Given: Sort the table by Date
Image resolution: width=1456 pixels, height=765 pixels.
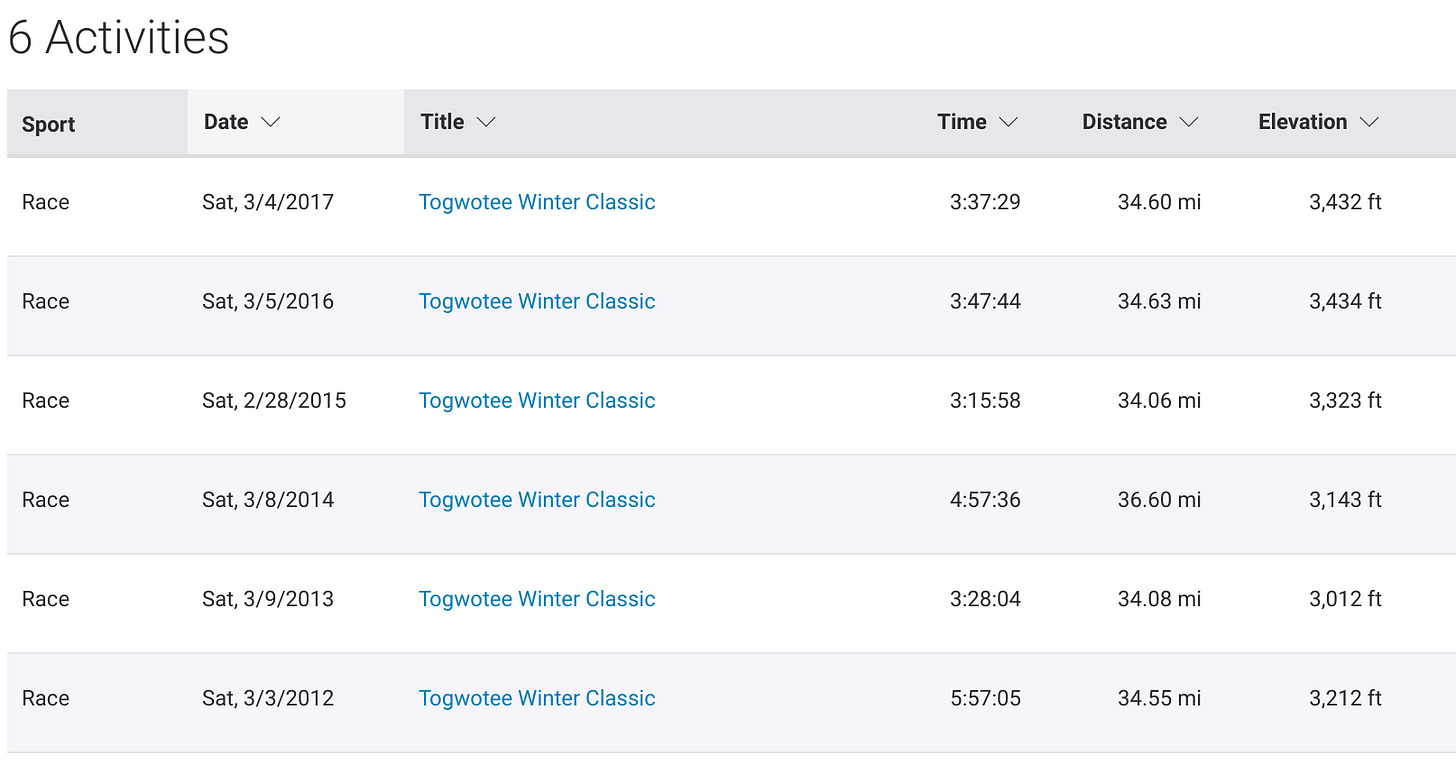Looking at the screenshot, I should [226, 122].
